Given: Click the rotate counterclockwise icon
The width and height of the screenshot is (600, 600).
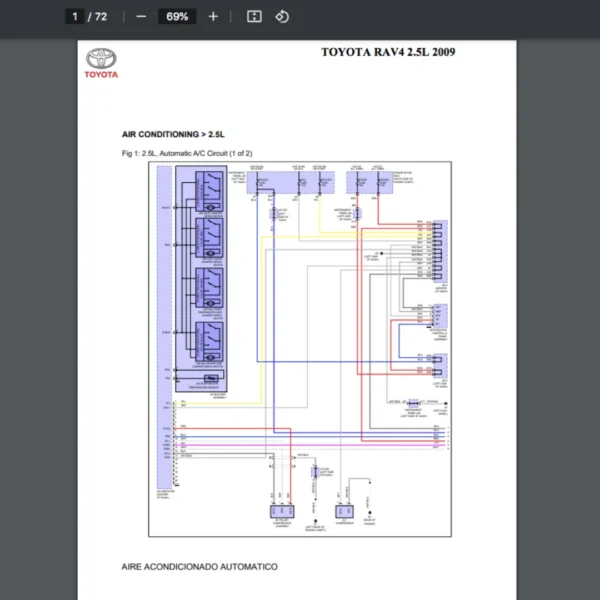Looking at the screenshot, I should 282,16.
